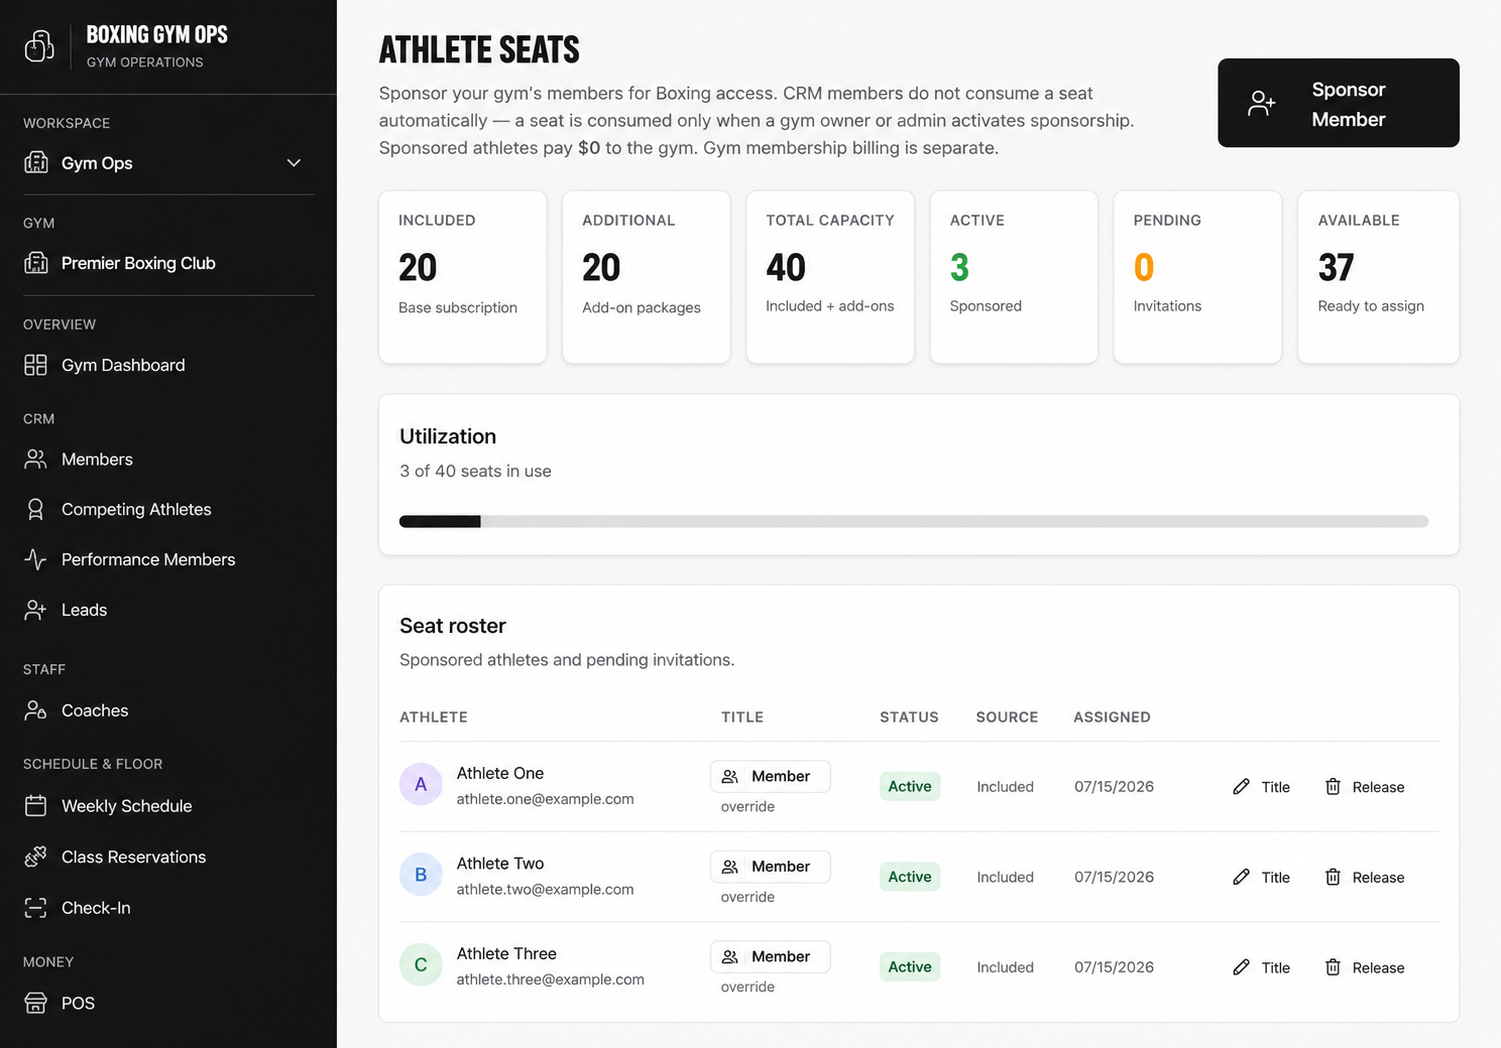Click the STATUS column header

909,717
